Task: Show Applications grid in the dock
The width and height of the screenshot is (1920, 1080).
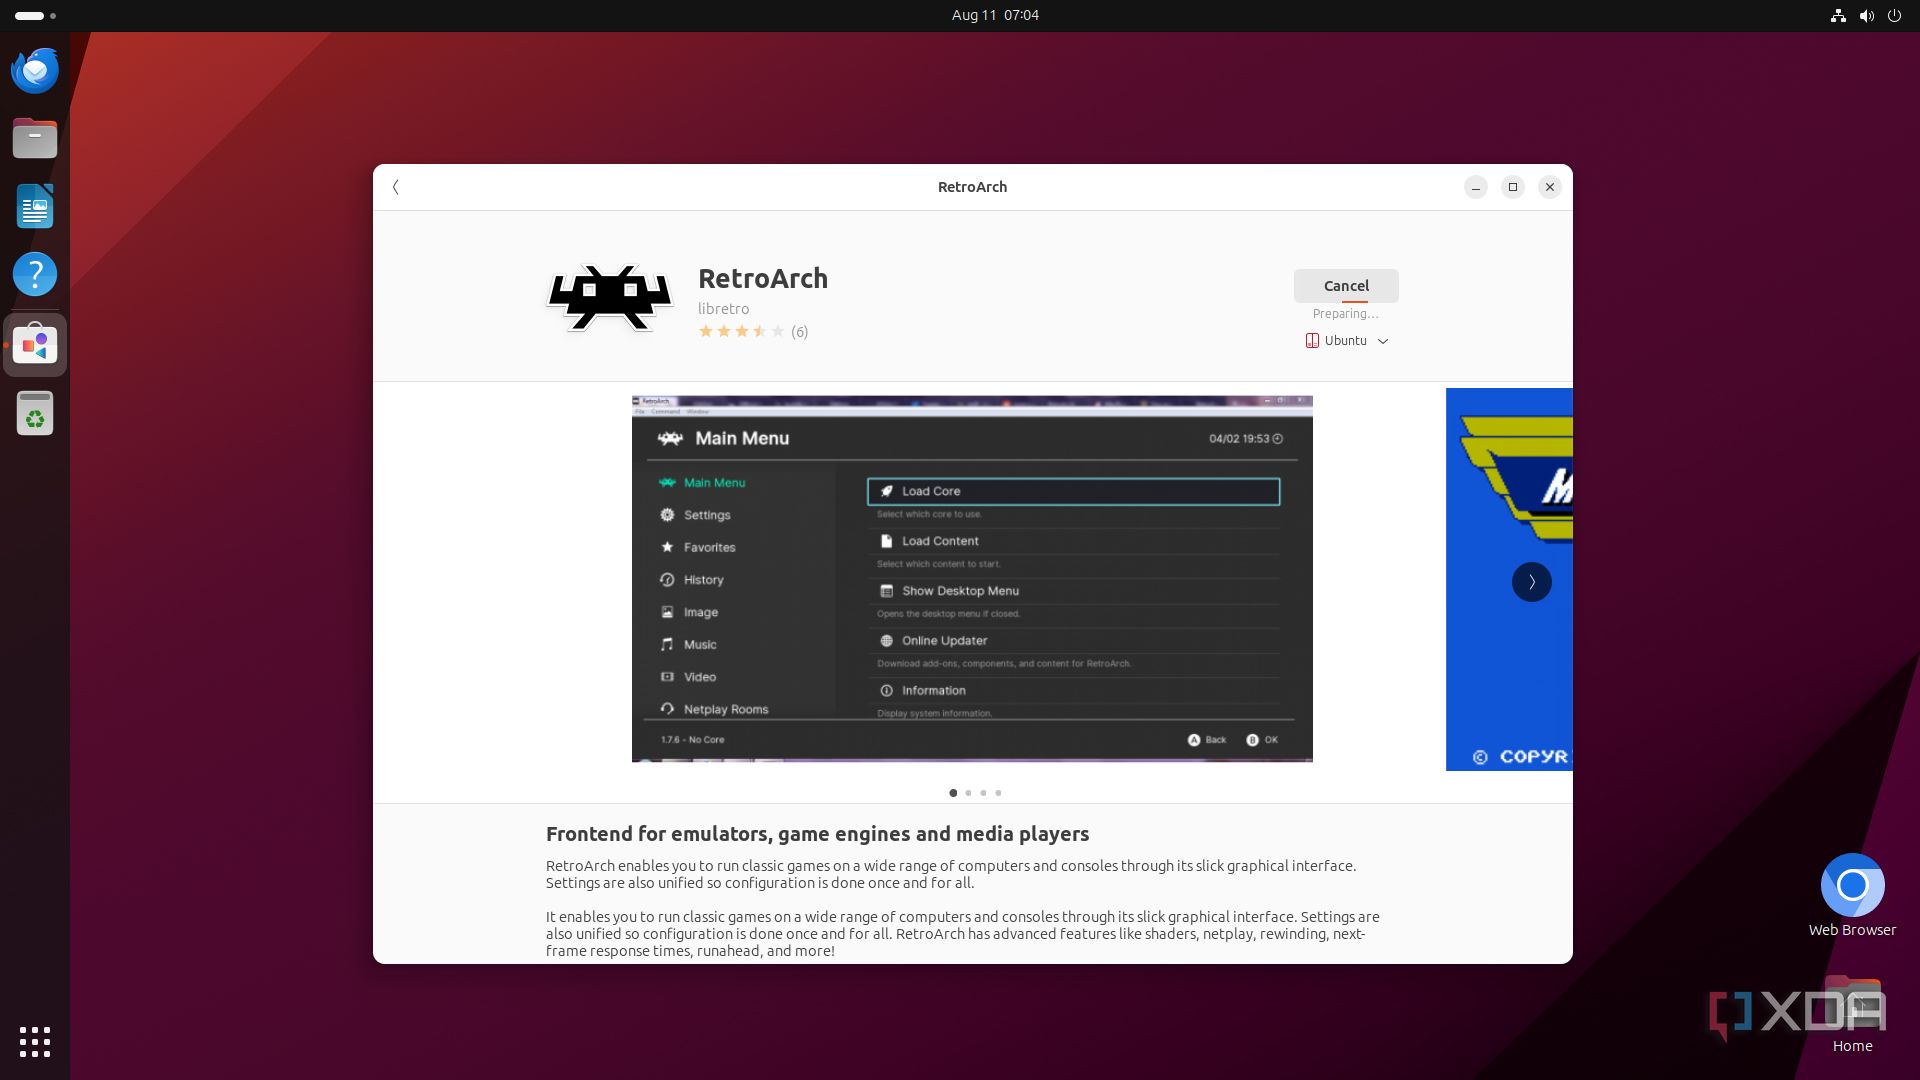Action: [35, 1042]
